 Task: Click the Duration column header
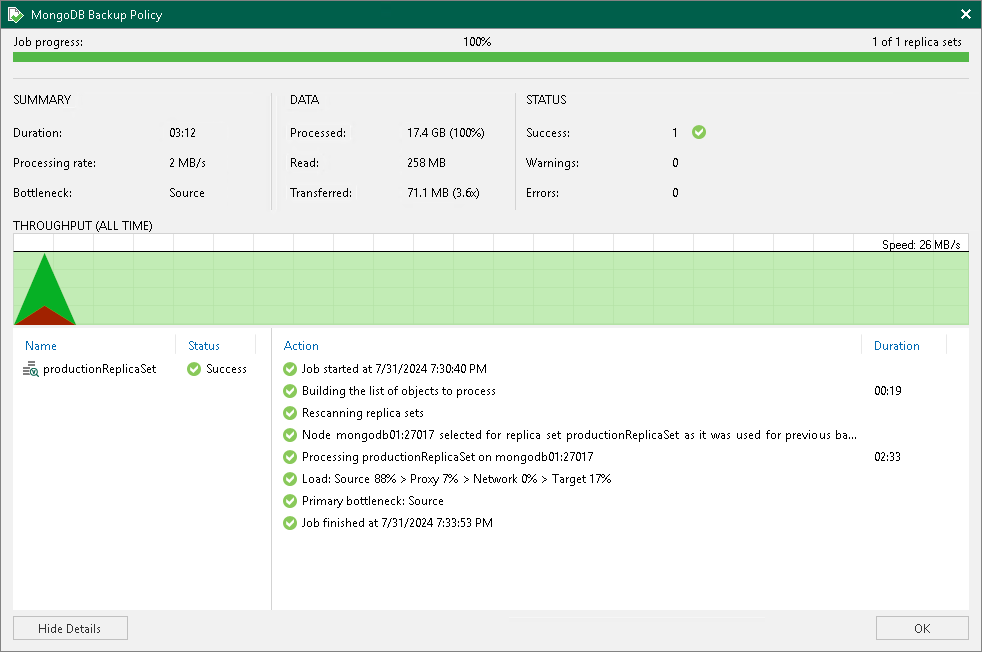pos(895,345)
